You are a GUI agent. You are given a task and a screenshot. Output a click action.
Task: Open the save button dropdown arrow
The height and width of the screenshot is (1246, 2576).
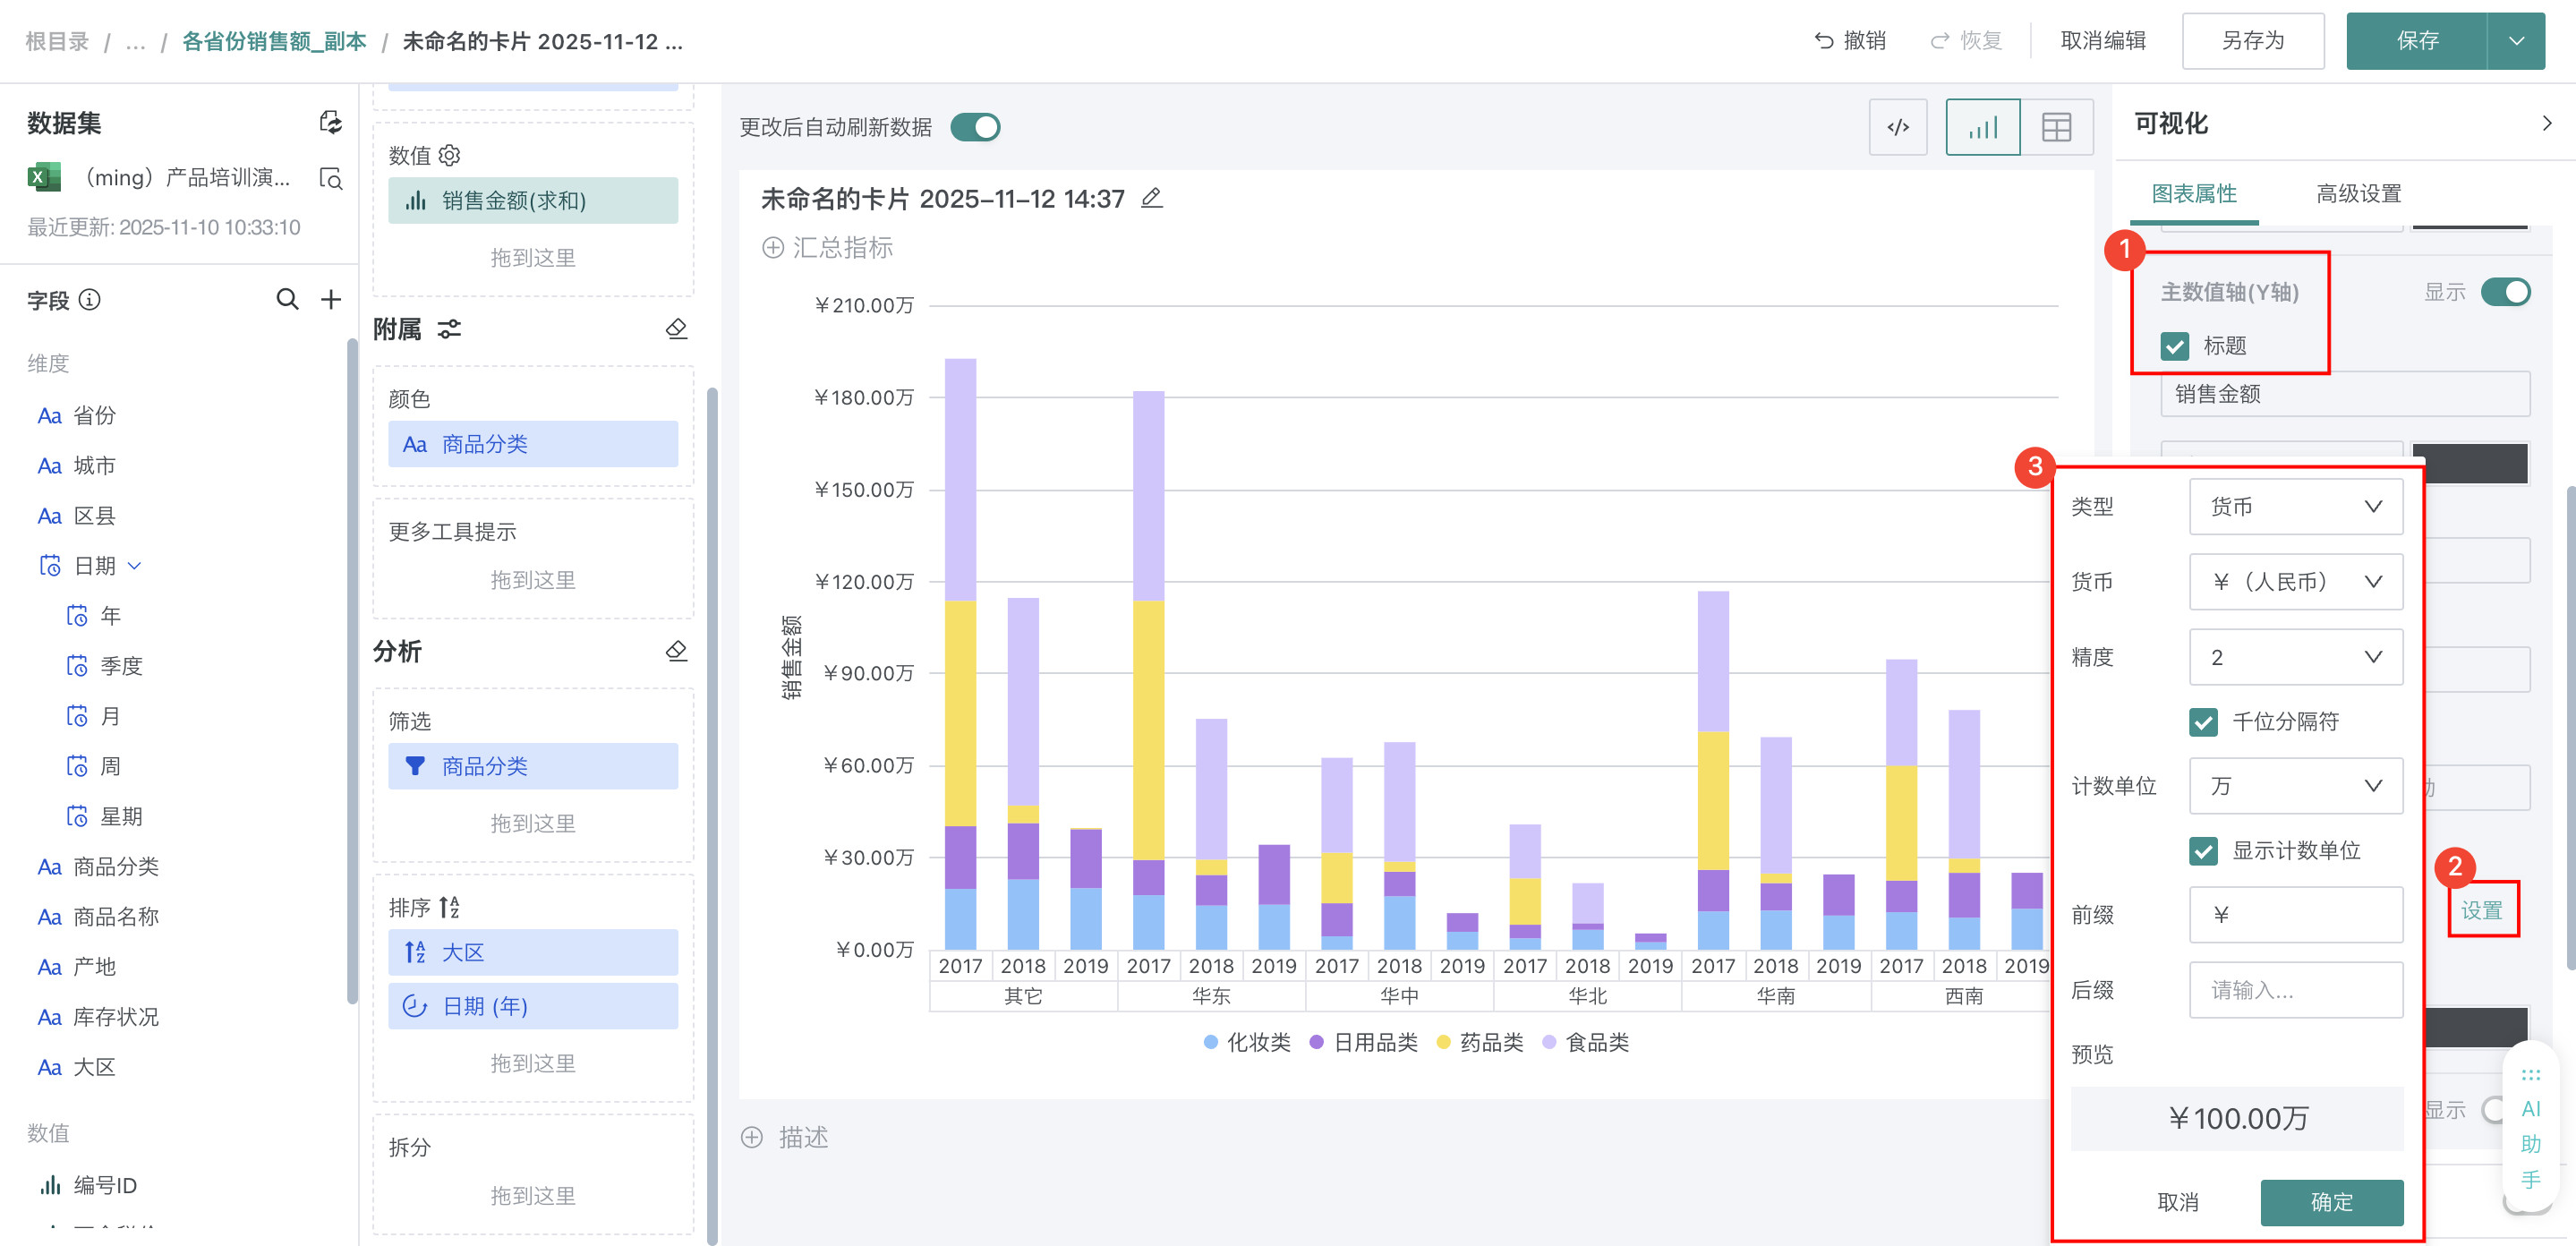(2516, 41)
